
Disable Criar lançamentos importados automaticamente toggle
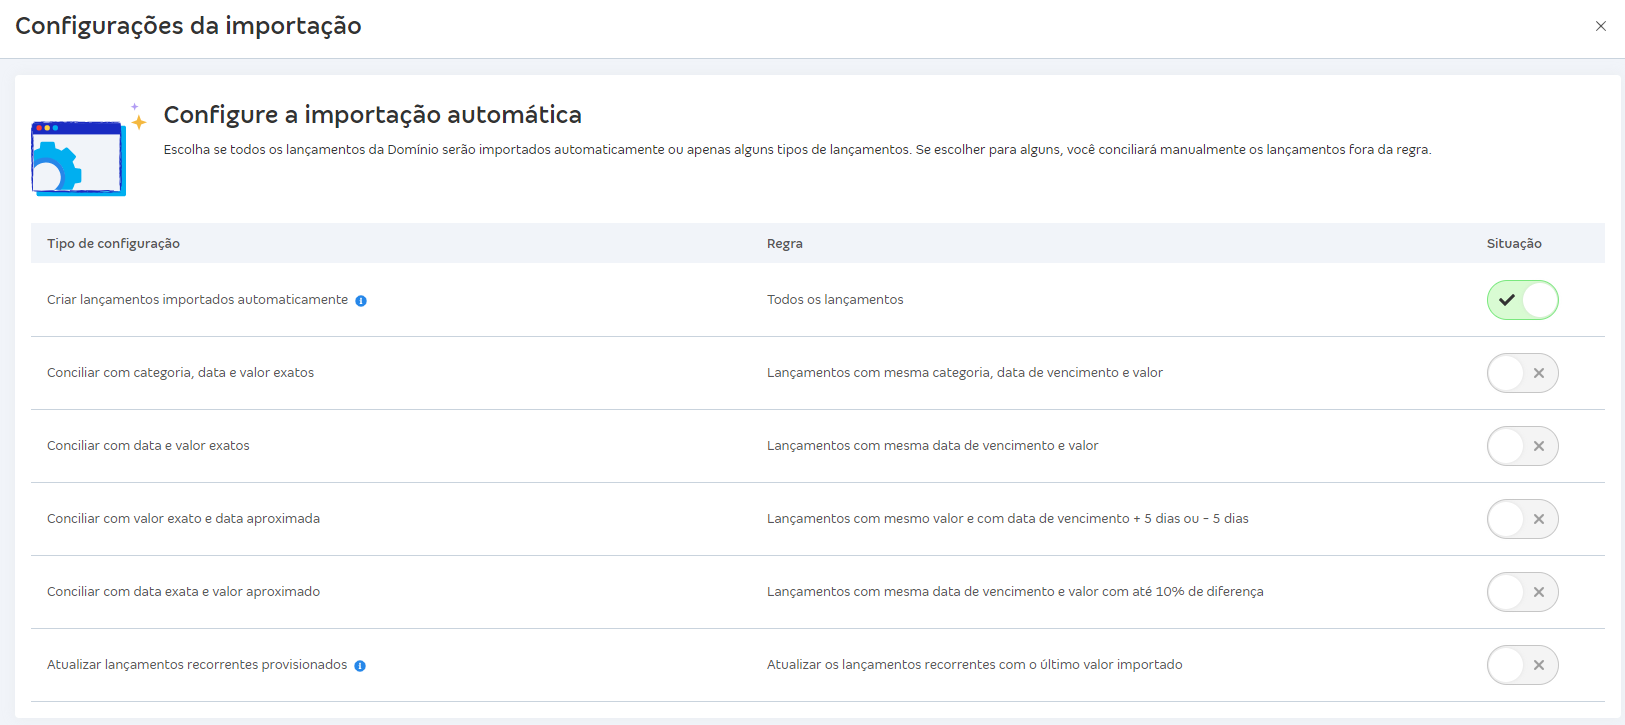[x=1522, y=300]
